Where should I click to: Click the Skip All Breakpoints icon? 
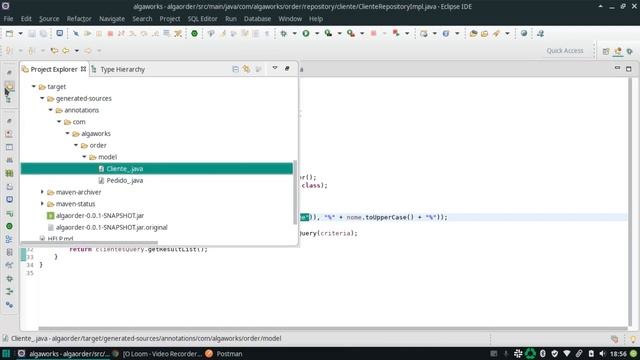(76, 33)
